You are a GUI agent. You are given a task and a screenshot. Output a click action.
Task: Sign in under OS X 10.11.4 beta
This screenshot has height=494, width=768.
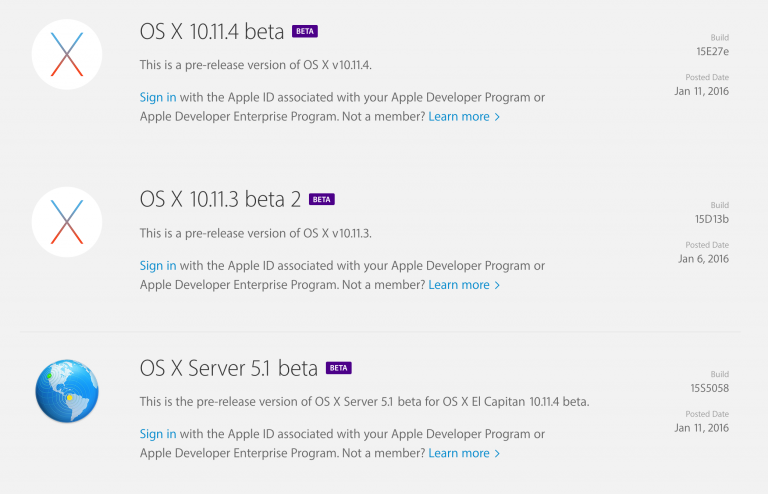click(158, 97)
